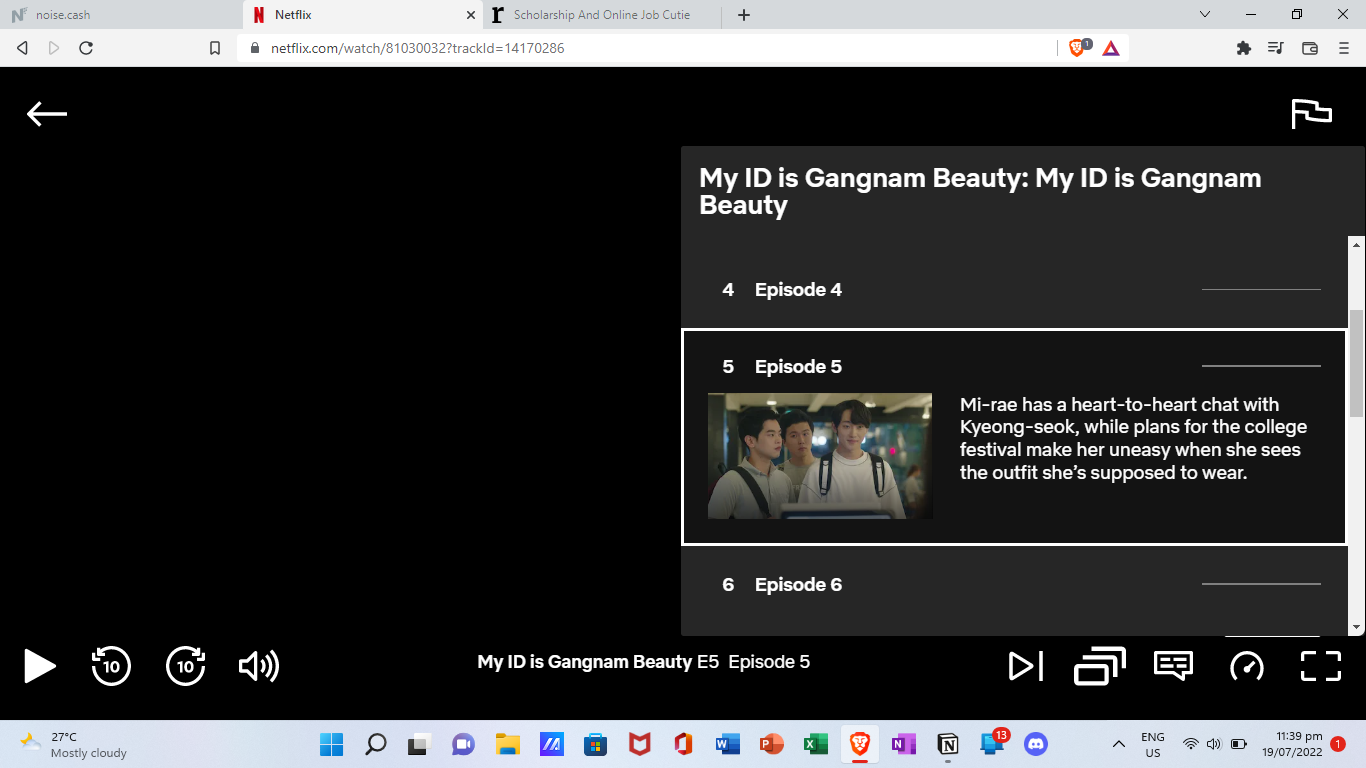Click the Episode 5 description text

[1134, 438]
